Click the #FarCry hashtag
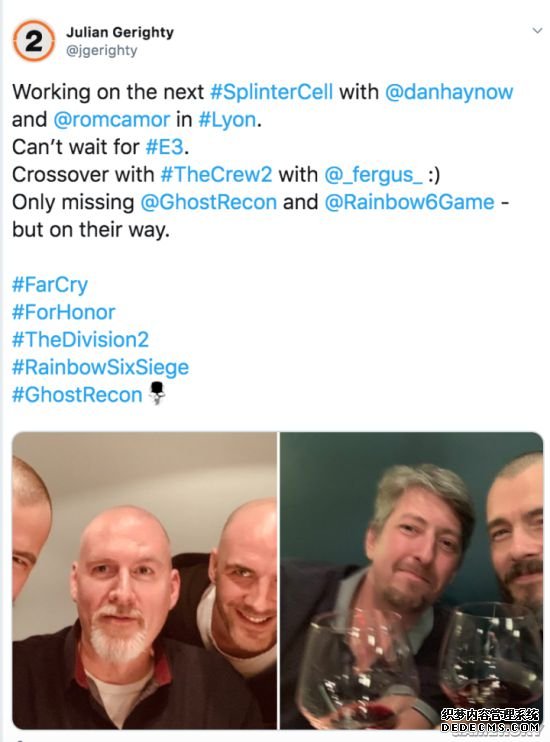Screen dimensions: 550x742 pyautogui.click(x=50, y=284)
